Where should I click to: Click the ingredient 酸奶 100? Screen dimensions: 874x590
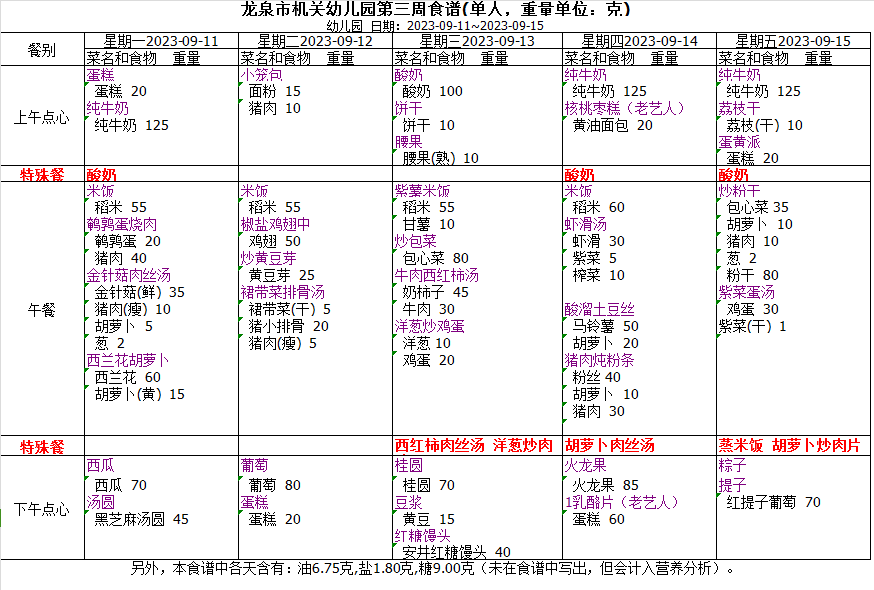[432, 91]
